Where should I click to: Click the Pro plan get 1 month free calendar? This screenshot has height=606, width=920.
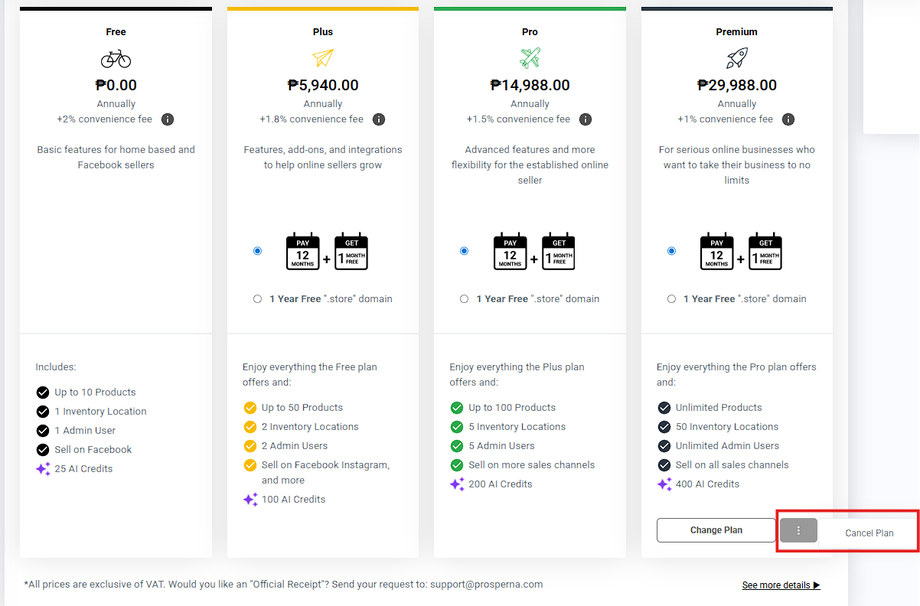(x=558, y=252)
